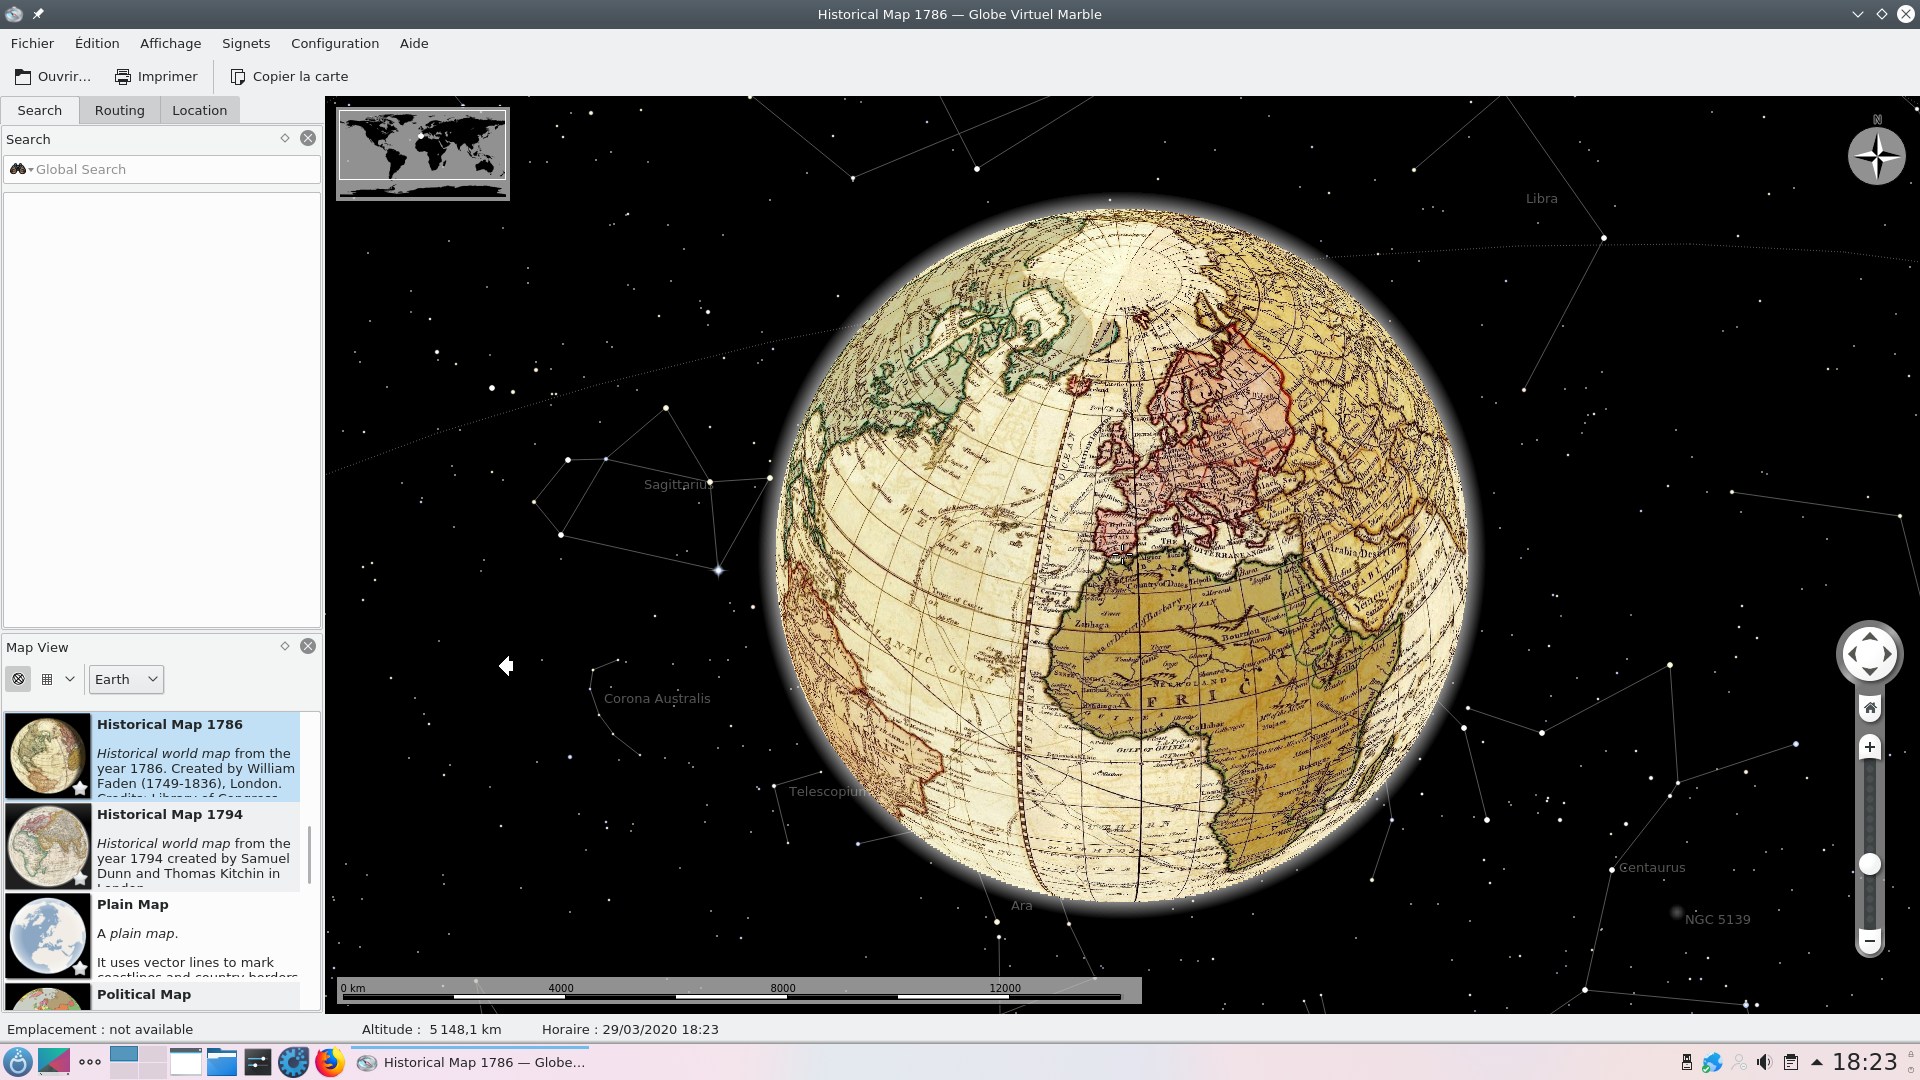Select the globe projection icon in Map View

tap(18, 679)
